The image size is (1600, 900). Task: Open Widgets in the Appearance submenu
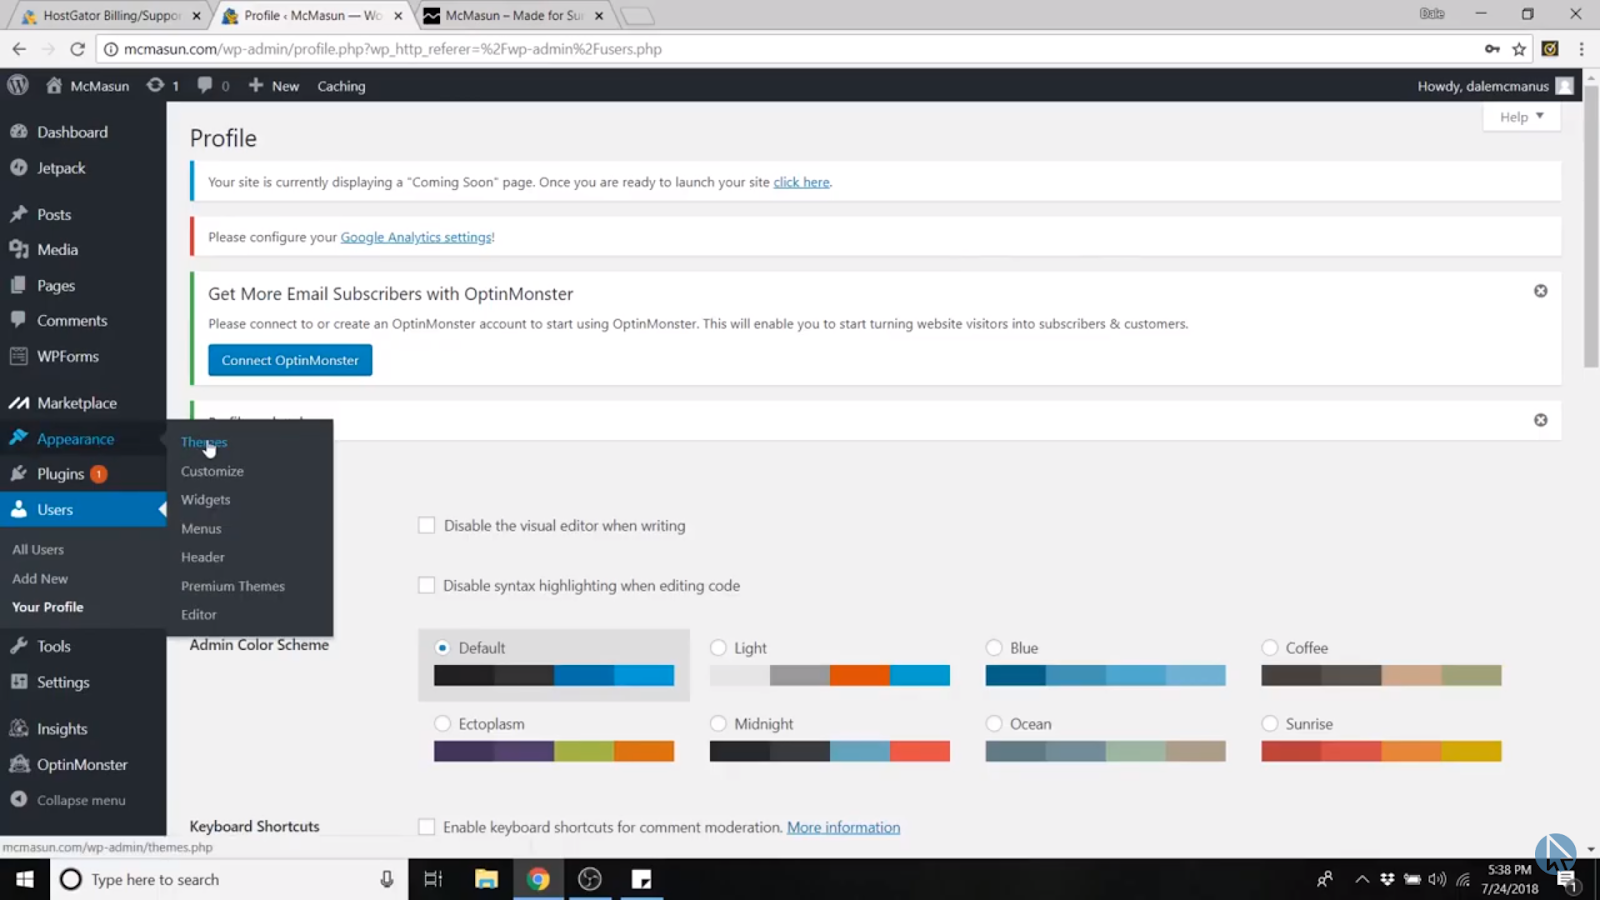click(206, 500)
